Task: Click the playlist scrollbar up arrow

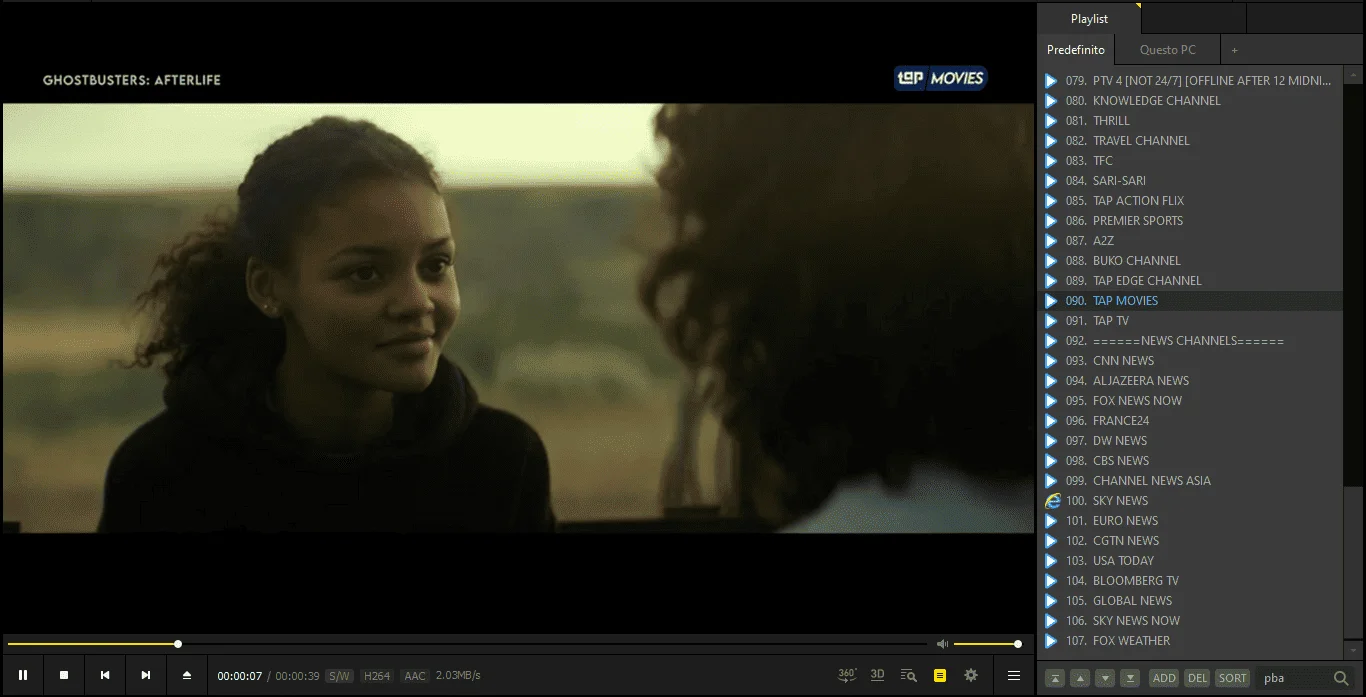Action: coord(1353,75)
